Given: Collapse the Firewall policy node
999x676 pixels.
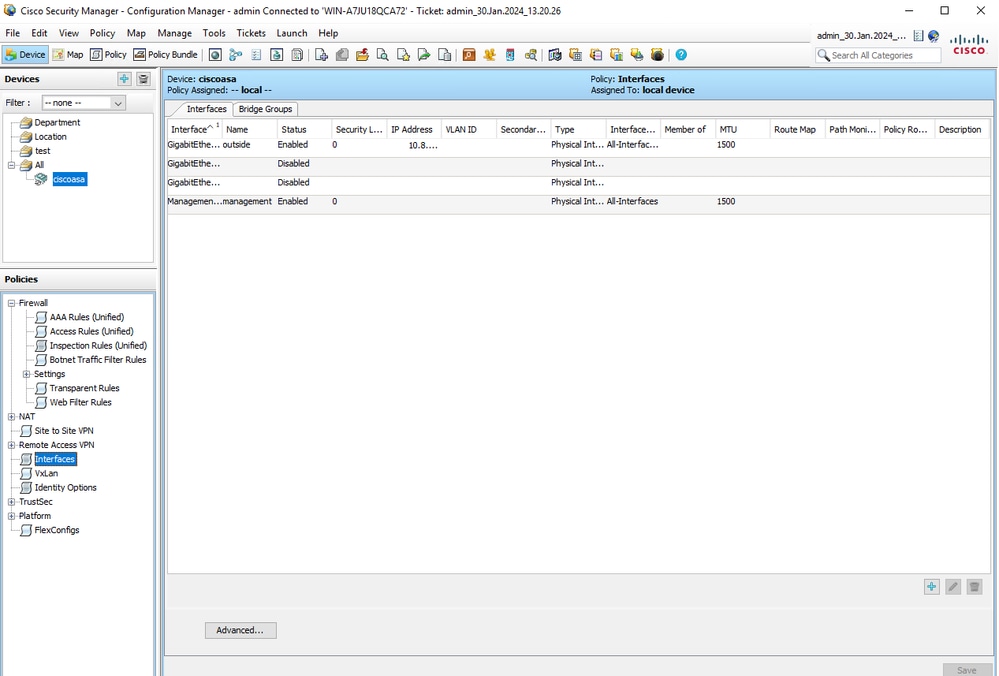Looking at the screenshot, I should coord(11,303).
